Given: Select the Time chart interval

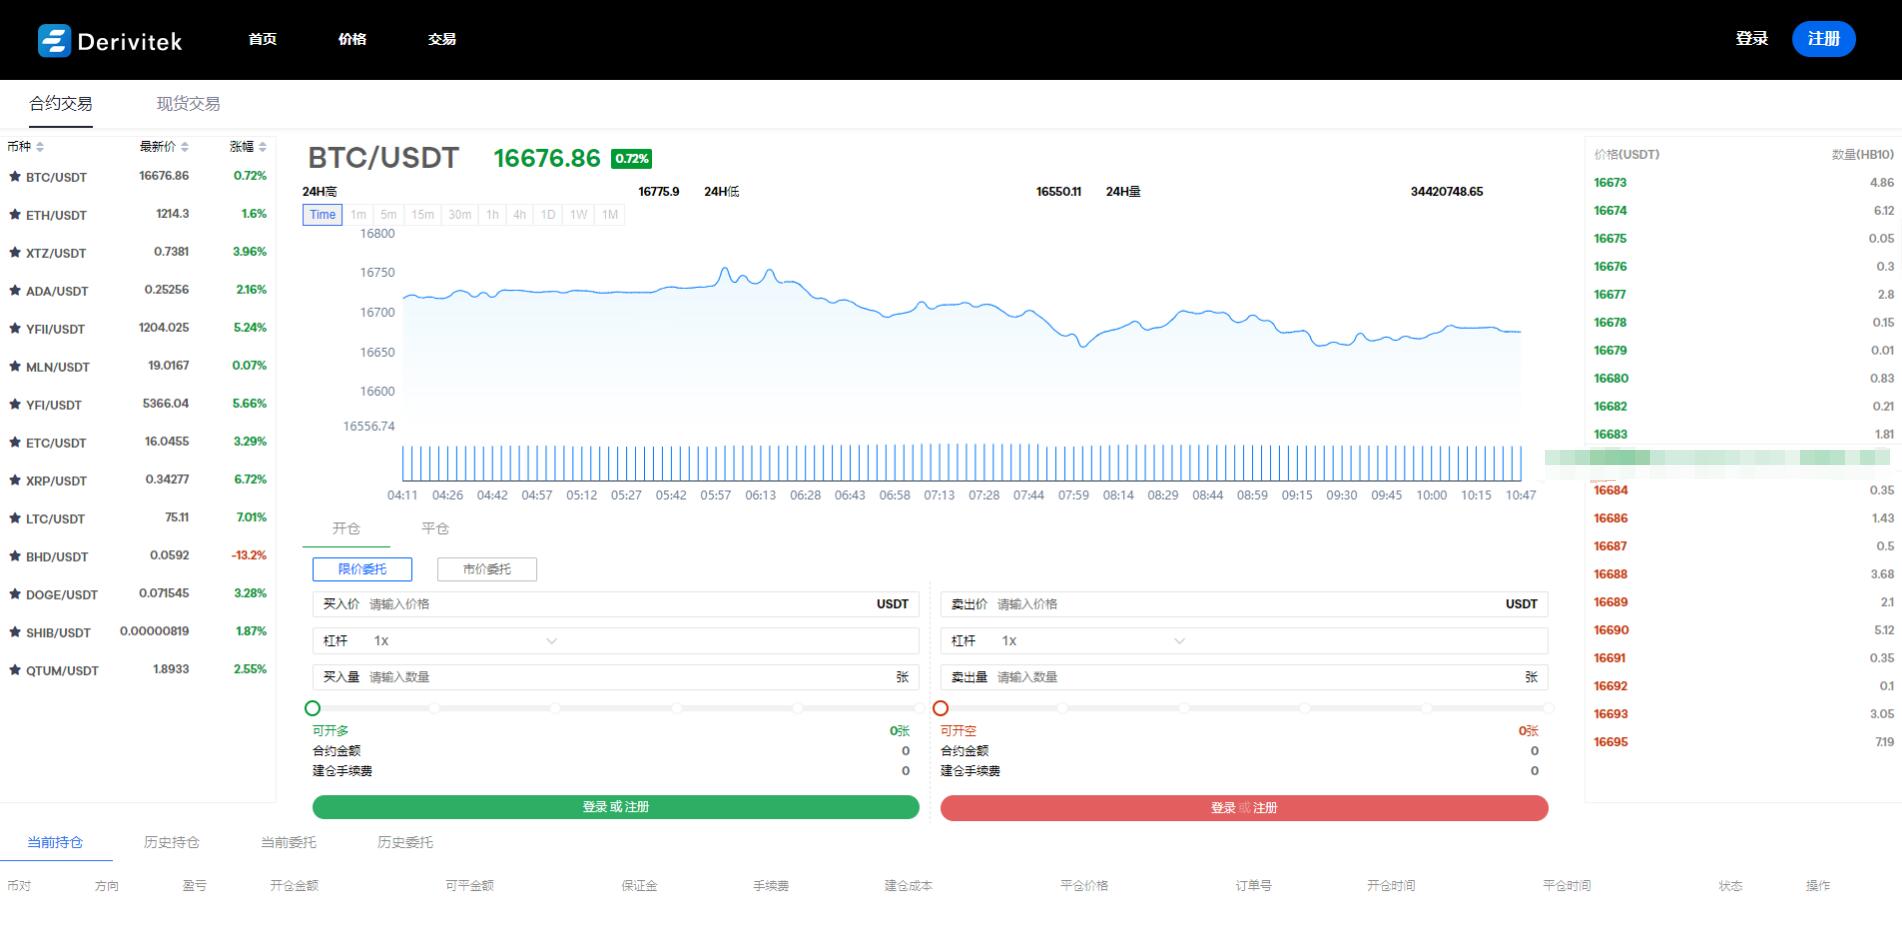Looking at the screenshot, I should [x=322, y=215].
